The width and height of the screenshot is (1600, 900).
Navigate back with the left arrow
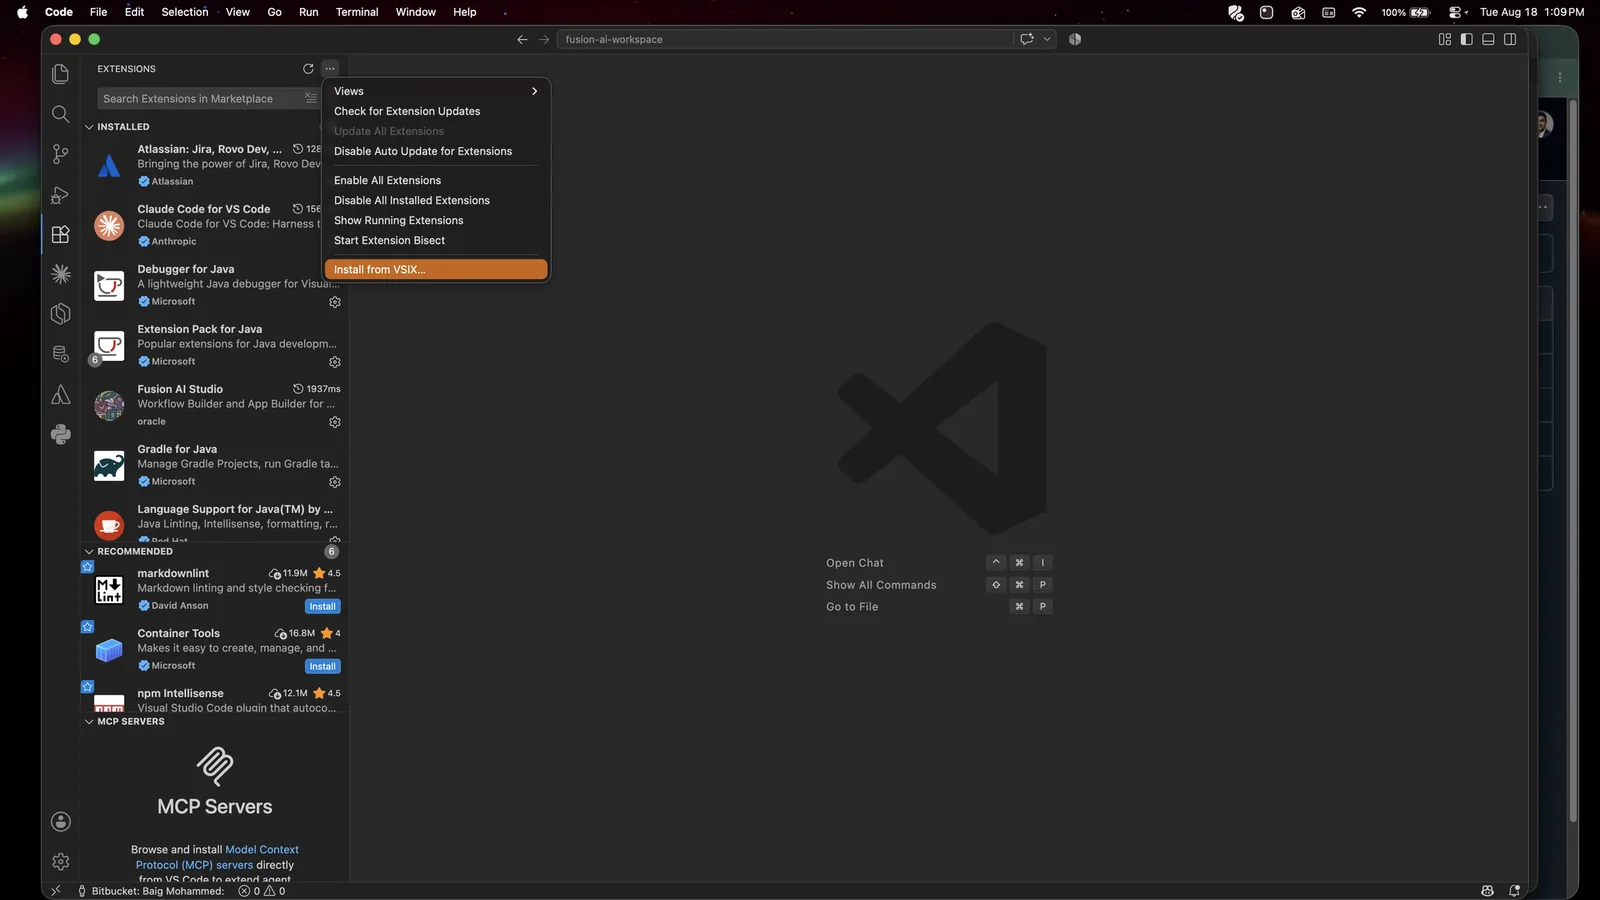(x=522, y=39)
